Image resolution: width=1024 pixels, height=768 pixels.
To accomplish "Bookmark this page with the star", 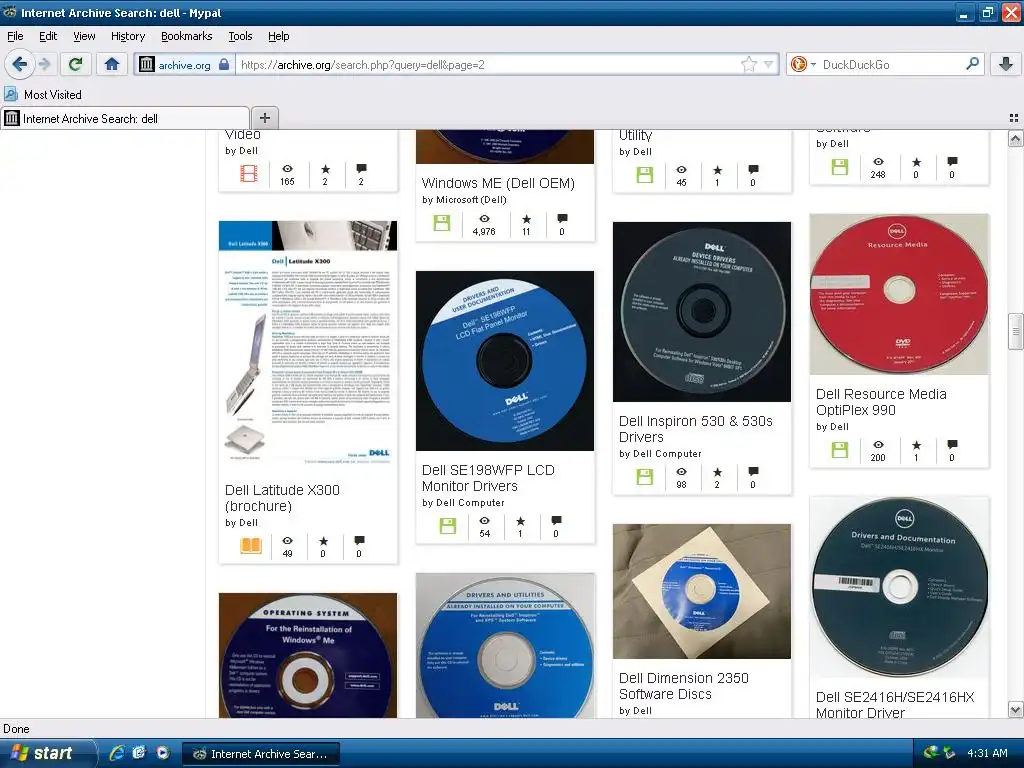I will (x=748, y=64).
